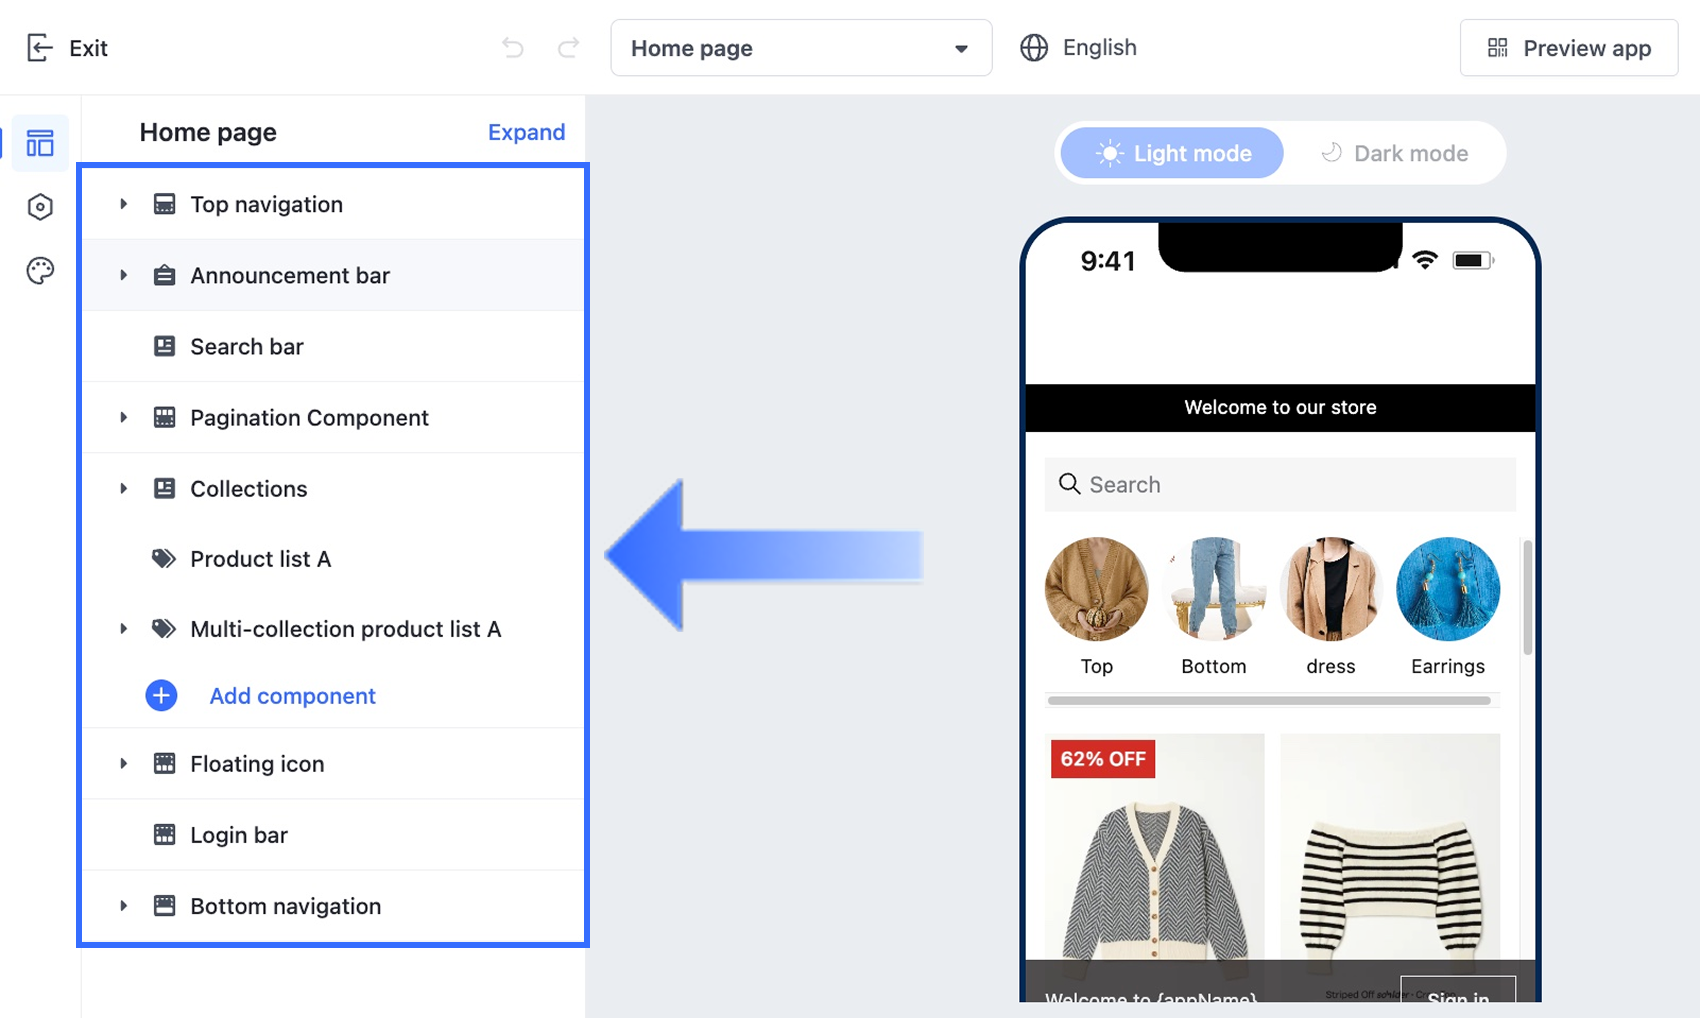The width and height of the screenshot is (1700, 1018).
Task: Open the Home page dropdown
Action: coord(801,48)
